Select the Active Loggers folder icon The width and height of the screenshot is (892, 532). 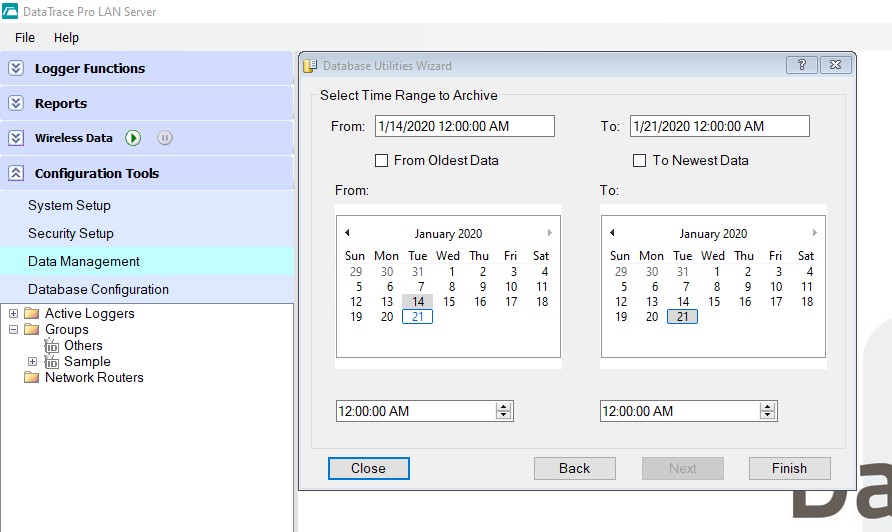coord(32,314)
